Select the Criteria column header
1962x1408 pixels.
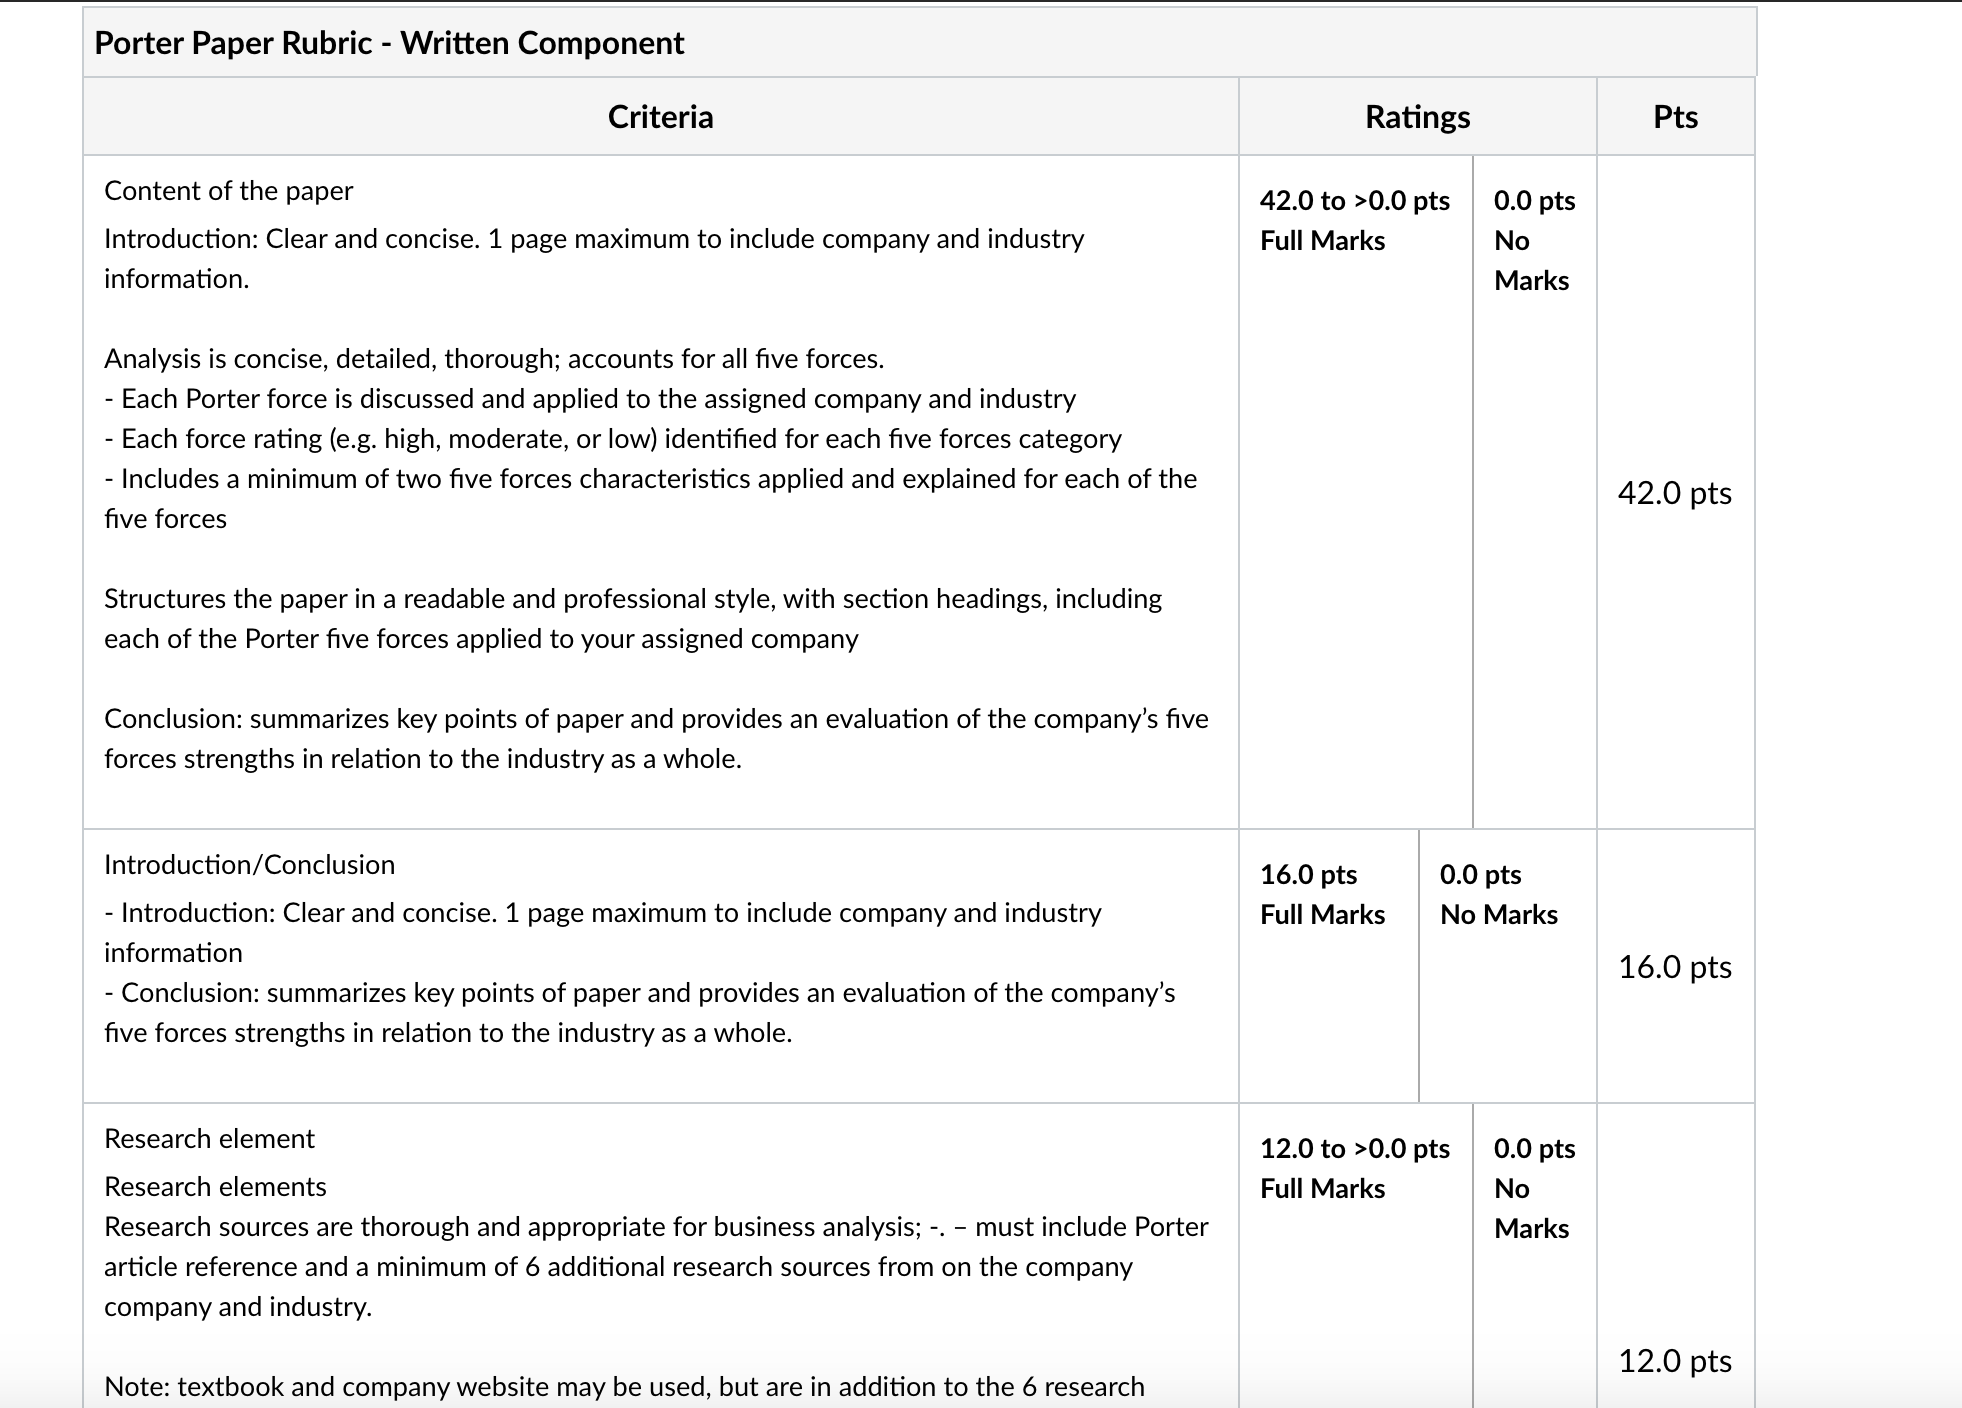[x=660, y=117]
